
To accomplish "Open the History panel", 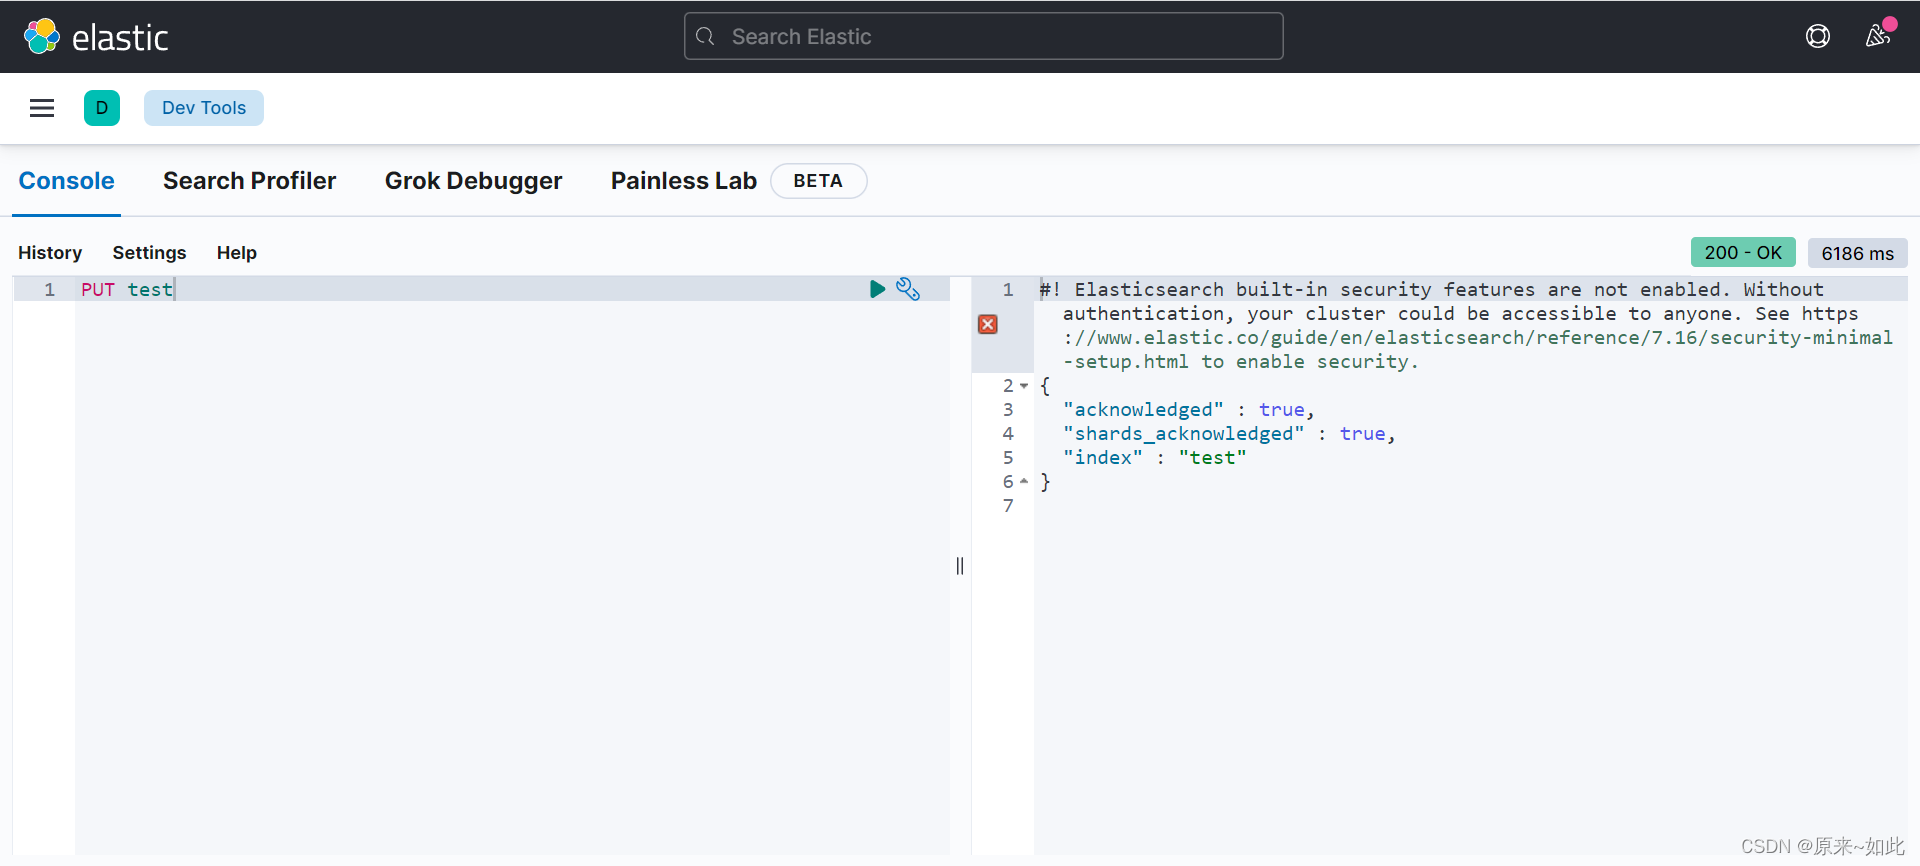I will (x=50, y=253).
